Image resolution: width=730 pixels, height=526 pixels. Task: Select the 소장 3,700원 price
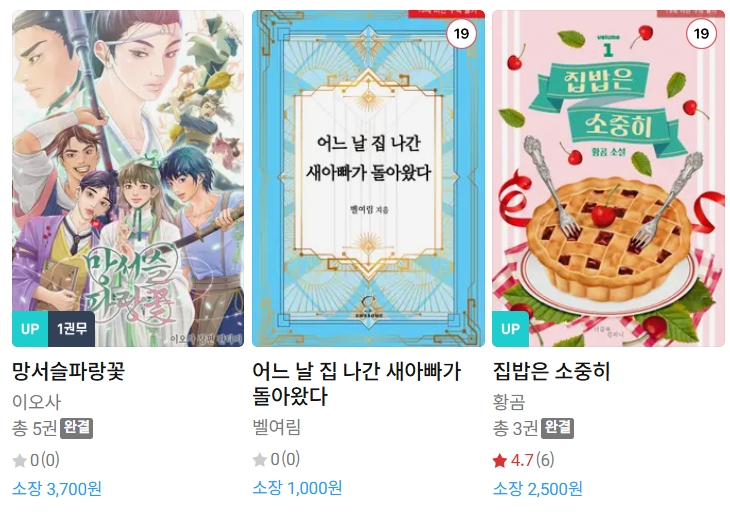tap(57, 489)
